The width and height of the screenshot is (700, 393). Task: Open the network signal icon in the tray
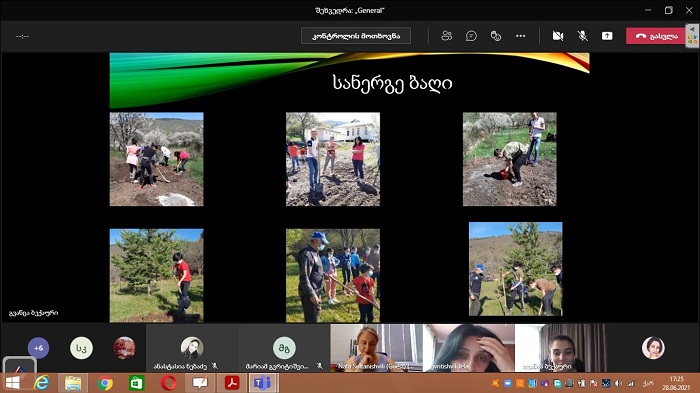(x=630, y=383)
